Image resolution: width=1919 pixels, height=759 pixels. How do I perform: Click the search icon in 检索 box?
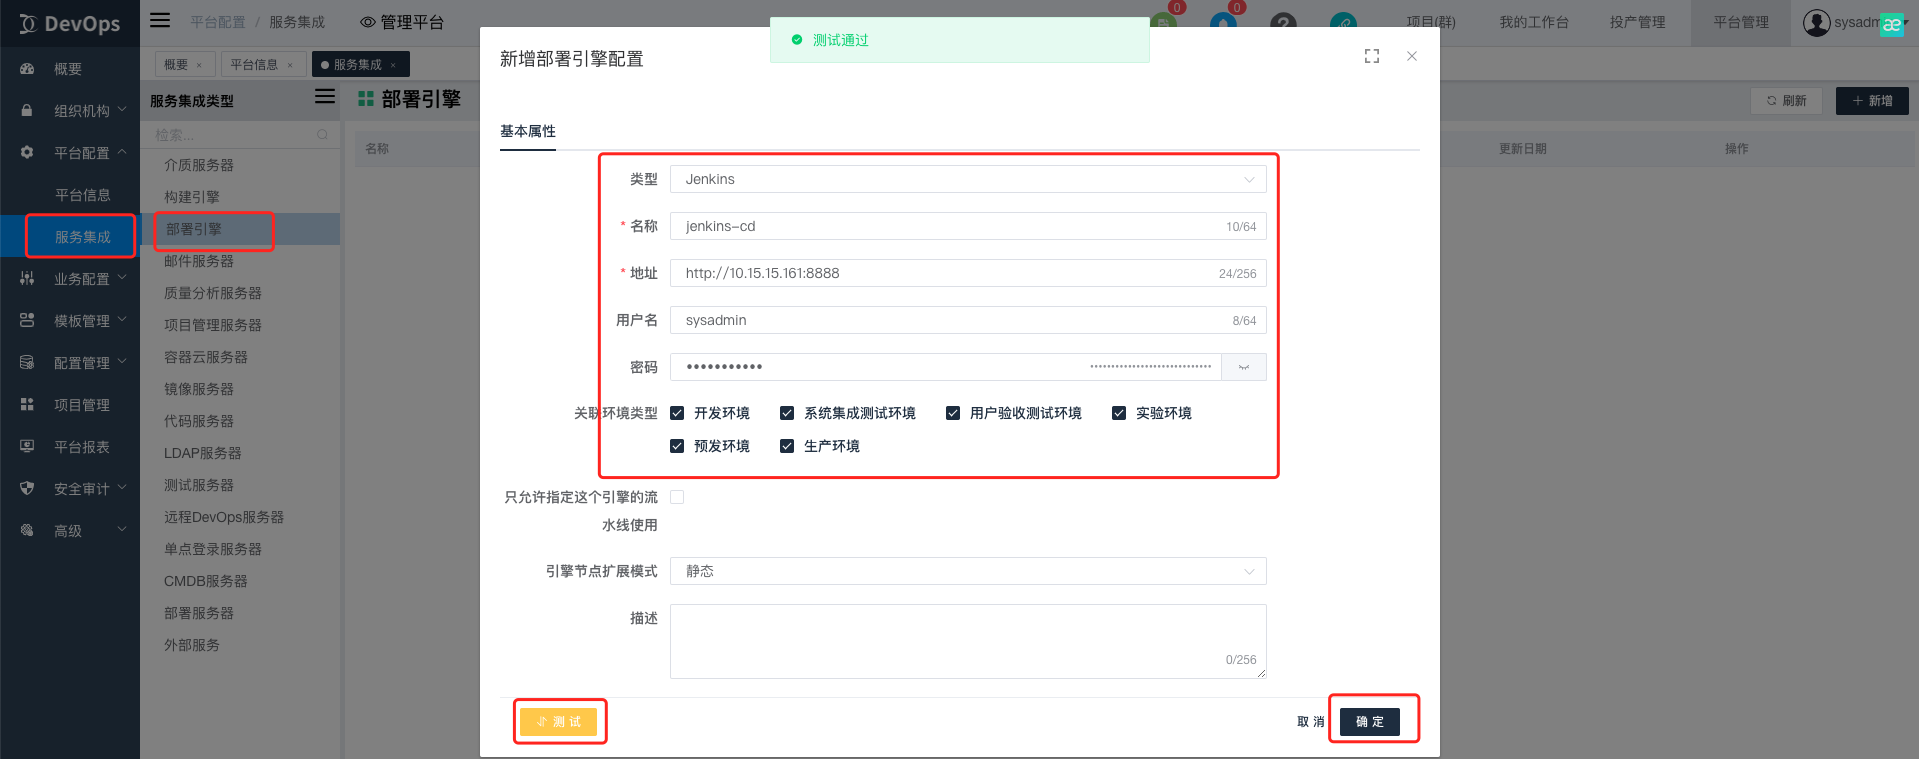[x=322, y=135]
